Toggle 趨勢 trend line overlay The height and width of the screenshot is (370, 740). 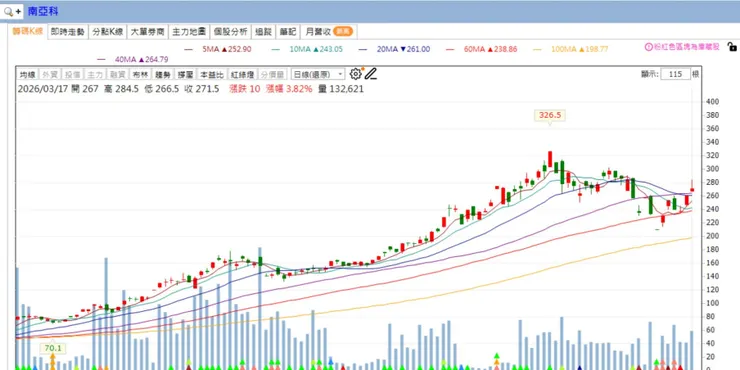point(163,75)
